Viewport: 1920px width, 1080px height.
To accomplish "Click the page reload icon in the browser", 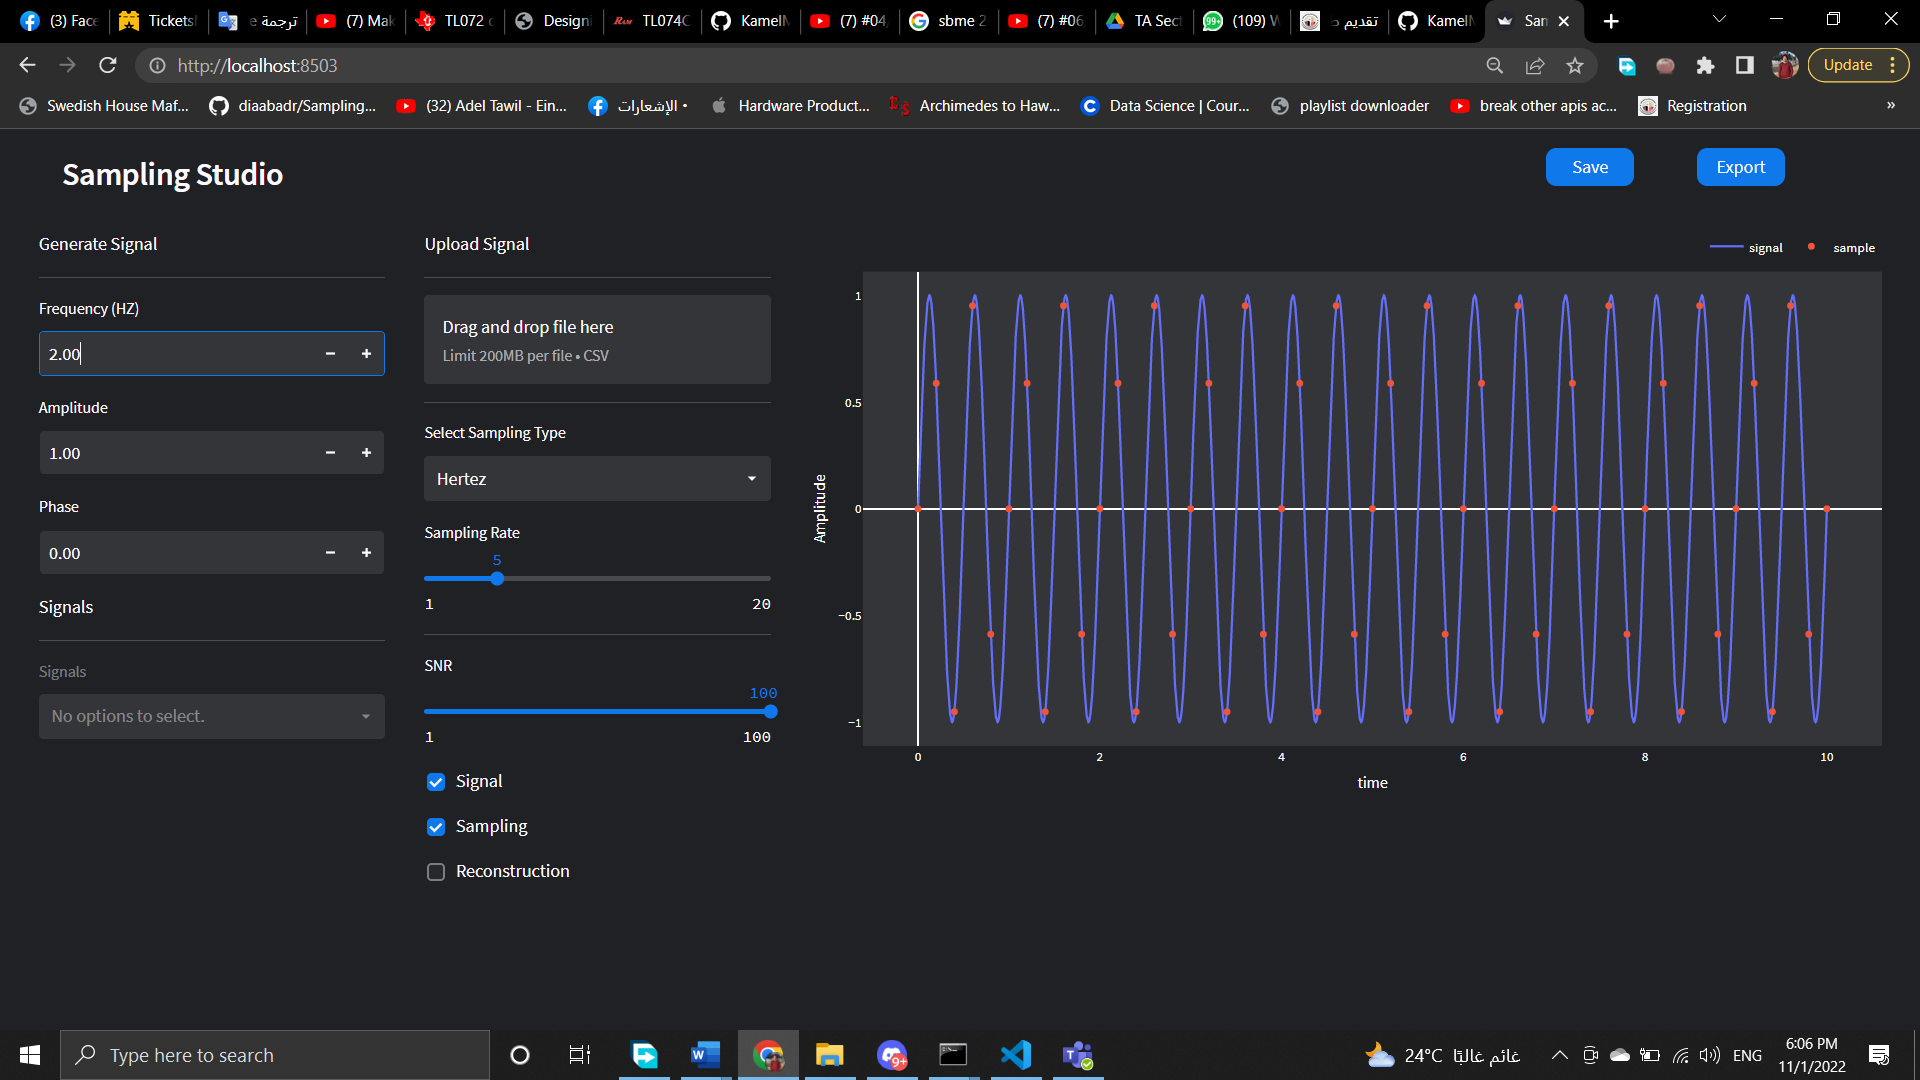I will click(108, 65).
